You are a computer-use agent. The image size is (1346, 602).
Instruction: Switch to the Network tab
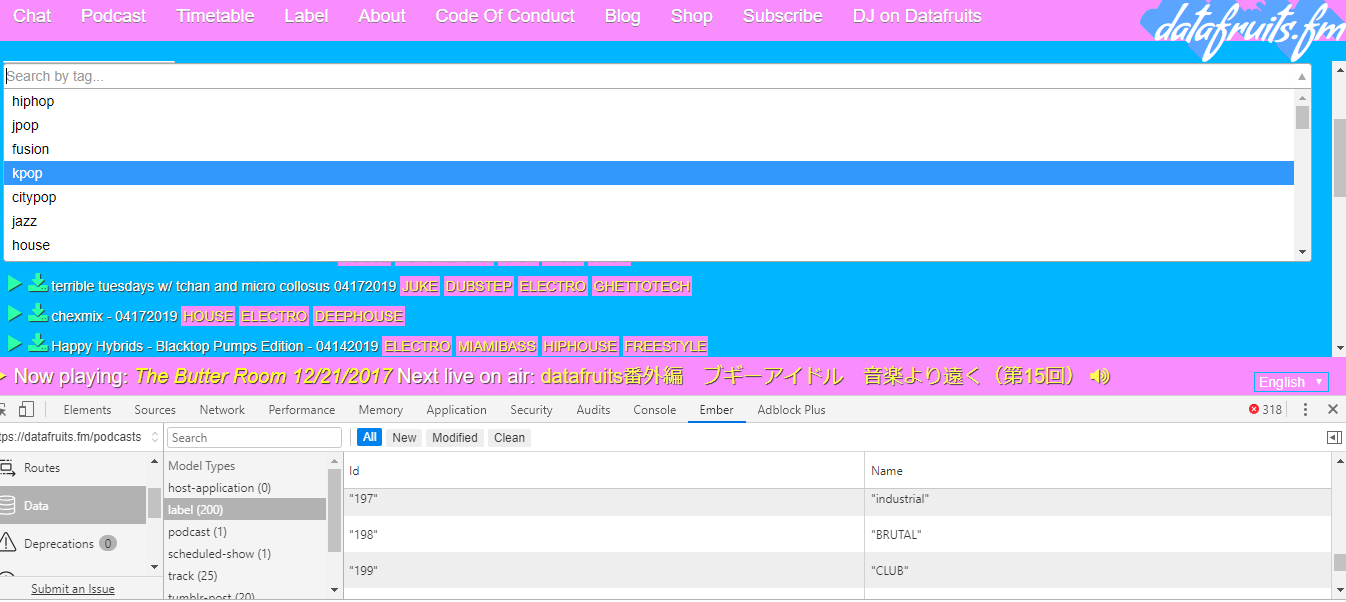click(x=221, y=409)
